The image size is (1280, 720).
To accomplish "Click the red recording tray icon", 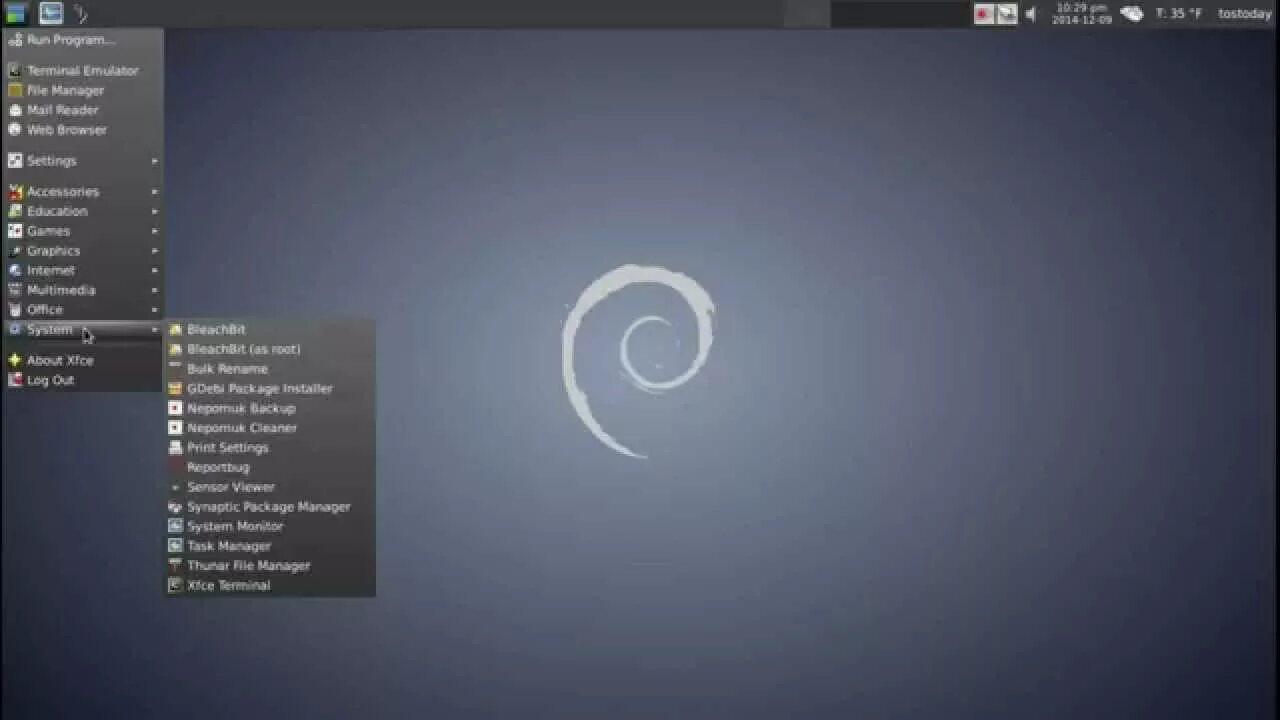I will pyautogui.click(x=984, y=14).
